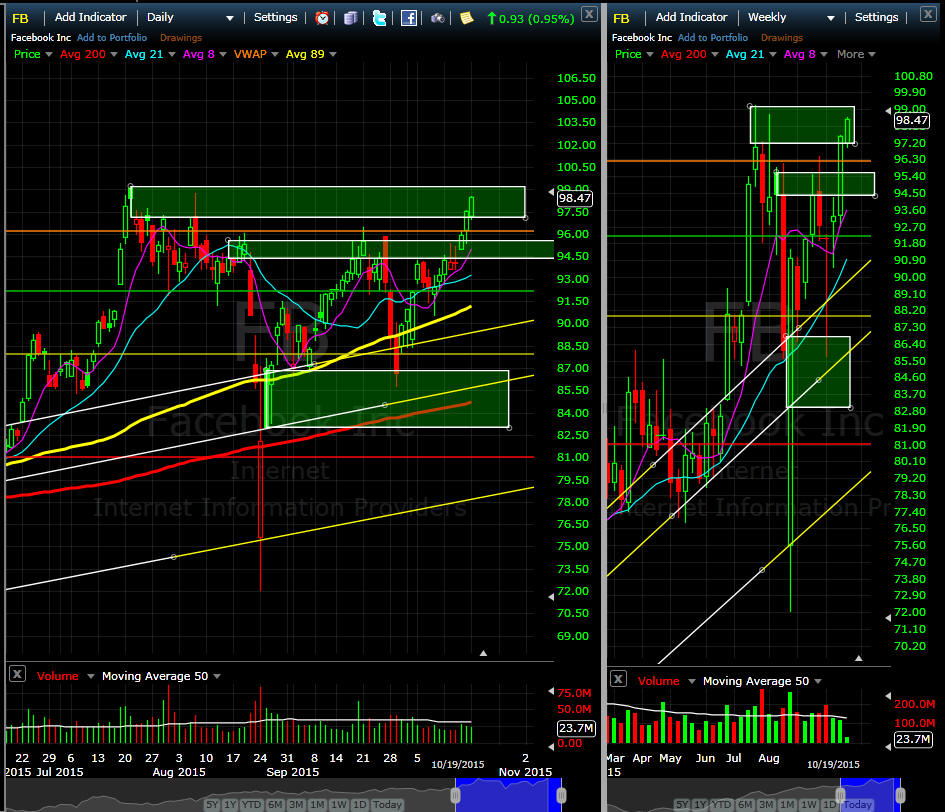Select the YTD range button in daily chart
Screen dimensions: 945x812
click(x=251, y=804)
